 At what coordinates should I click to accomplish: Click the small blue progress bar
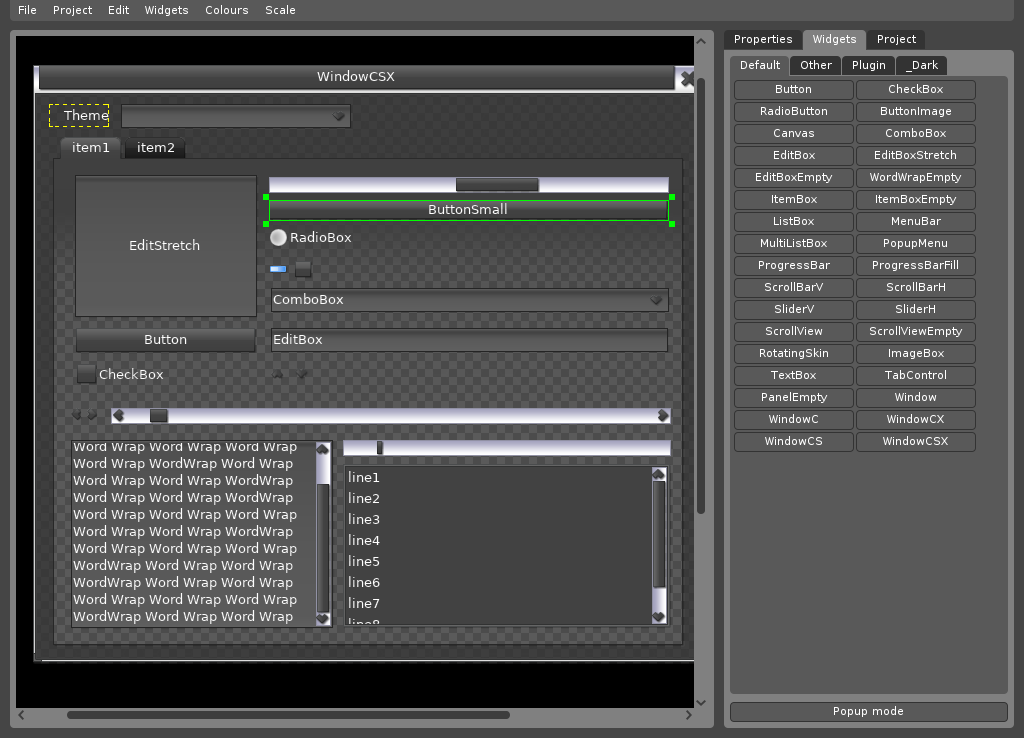click(x=278, y=268)
